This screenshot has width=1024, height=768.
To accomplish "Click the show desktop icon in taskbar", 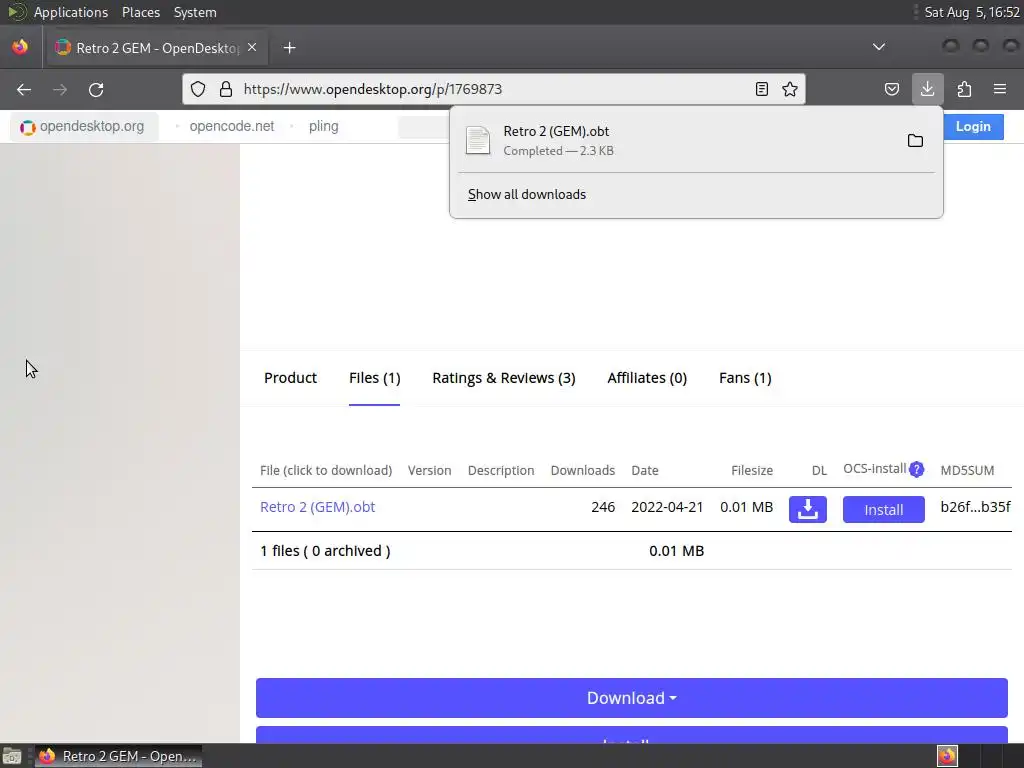I will click(x=12, y=756).
